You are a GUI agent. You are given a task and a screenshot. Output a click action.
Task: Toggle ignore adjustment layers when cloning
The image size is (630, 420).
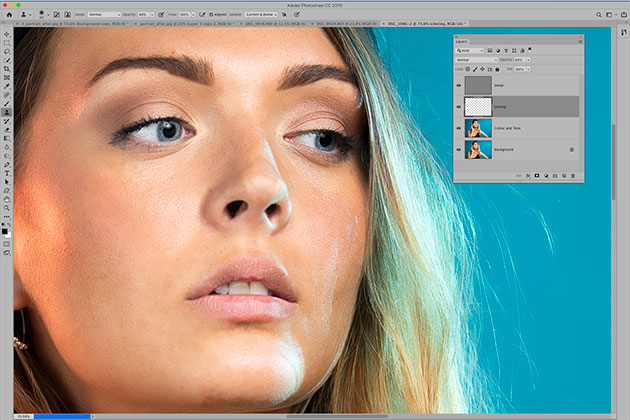click(284, 14)
